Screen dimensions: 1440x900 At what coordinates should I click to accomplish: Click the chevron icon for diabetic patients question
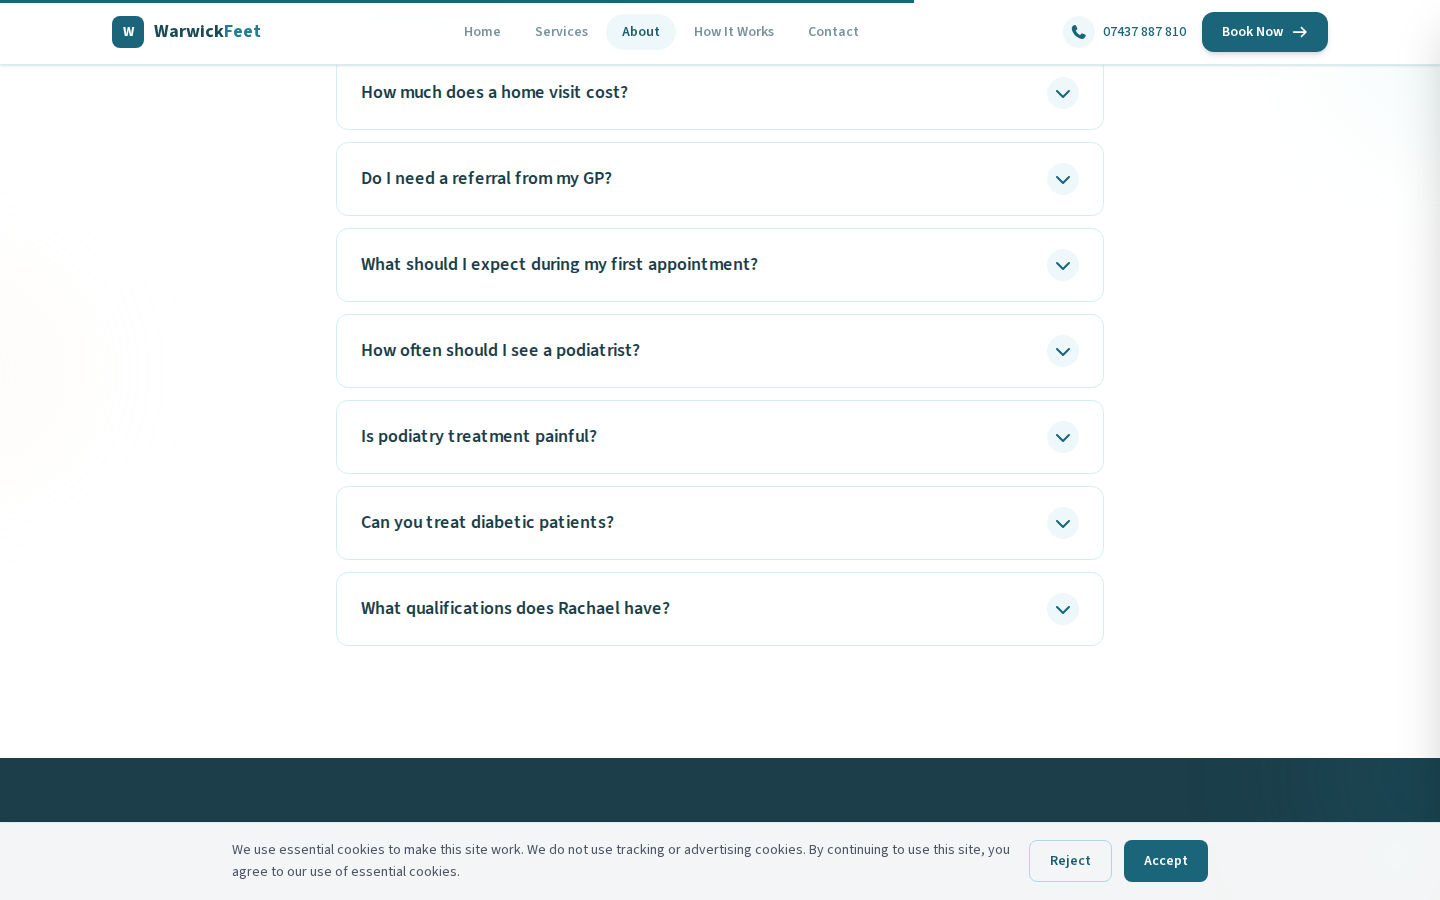1062,523
